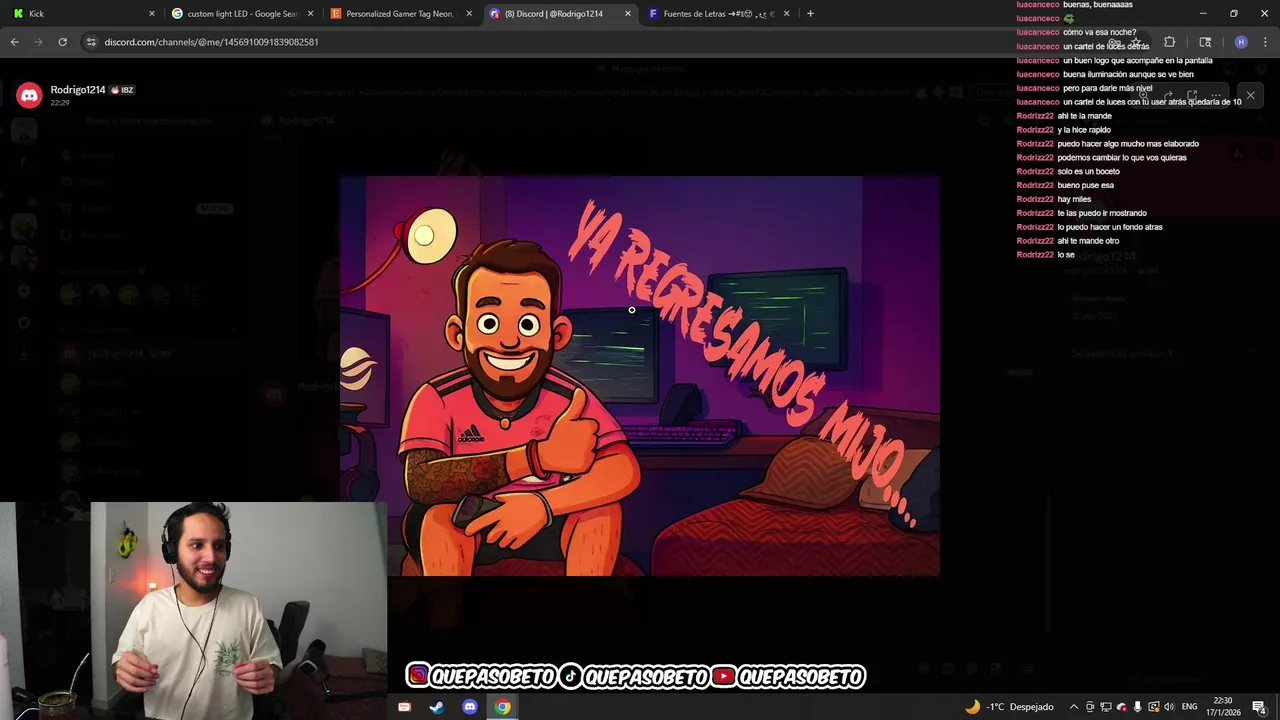Click chat message 'buena iluminación aunque se ve bien'
This screenshot has height=720, width=1280.
(1128, 74)
